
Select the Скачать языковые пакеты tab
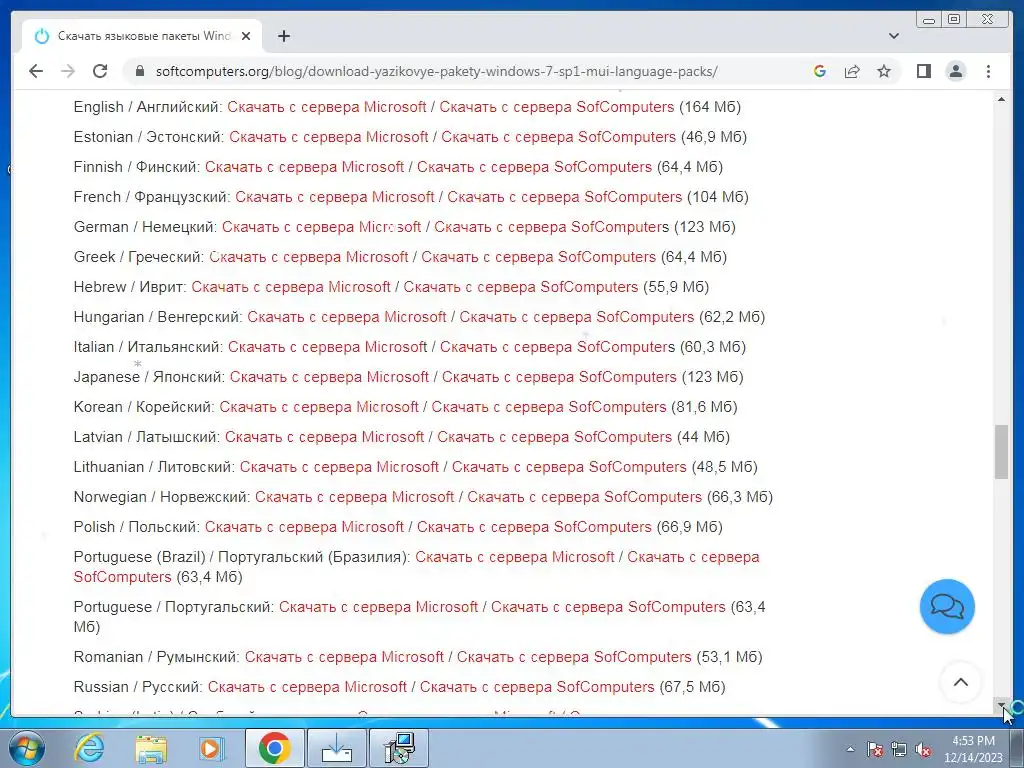point(142,36)
